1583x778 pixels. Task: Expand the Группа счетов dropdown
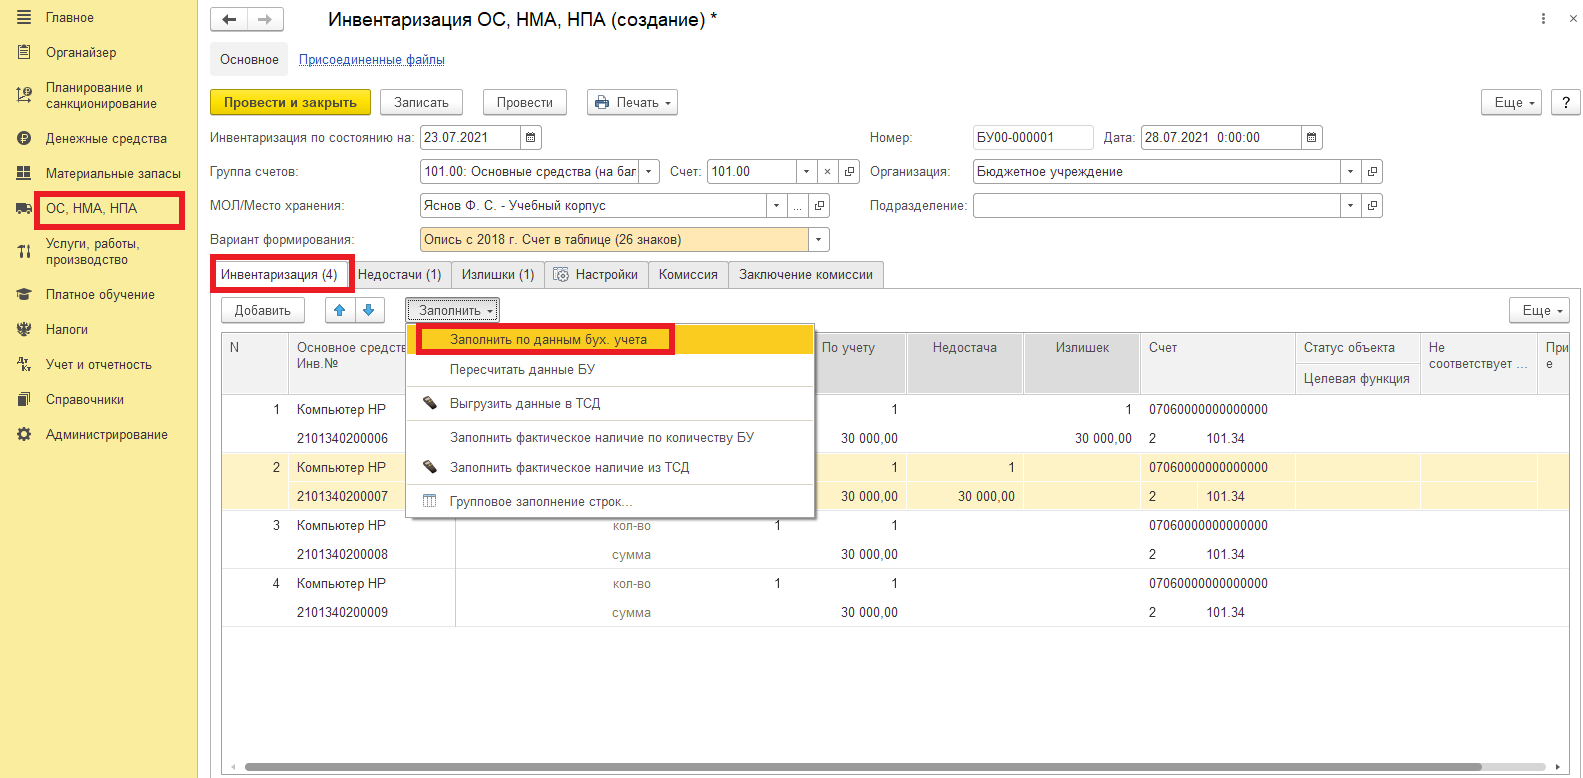(649, 171)
